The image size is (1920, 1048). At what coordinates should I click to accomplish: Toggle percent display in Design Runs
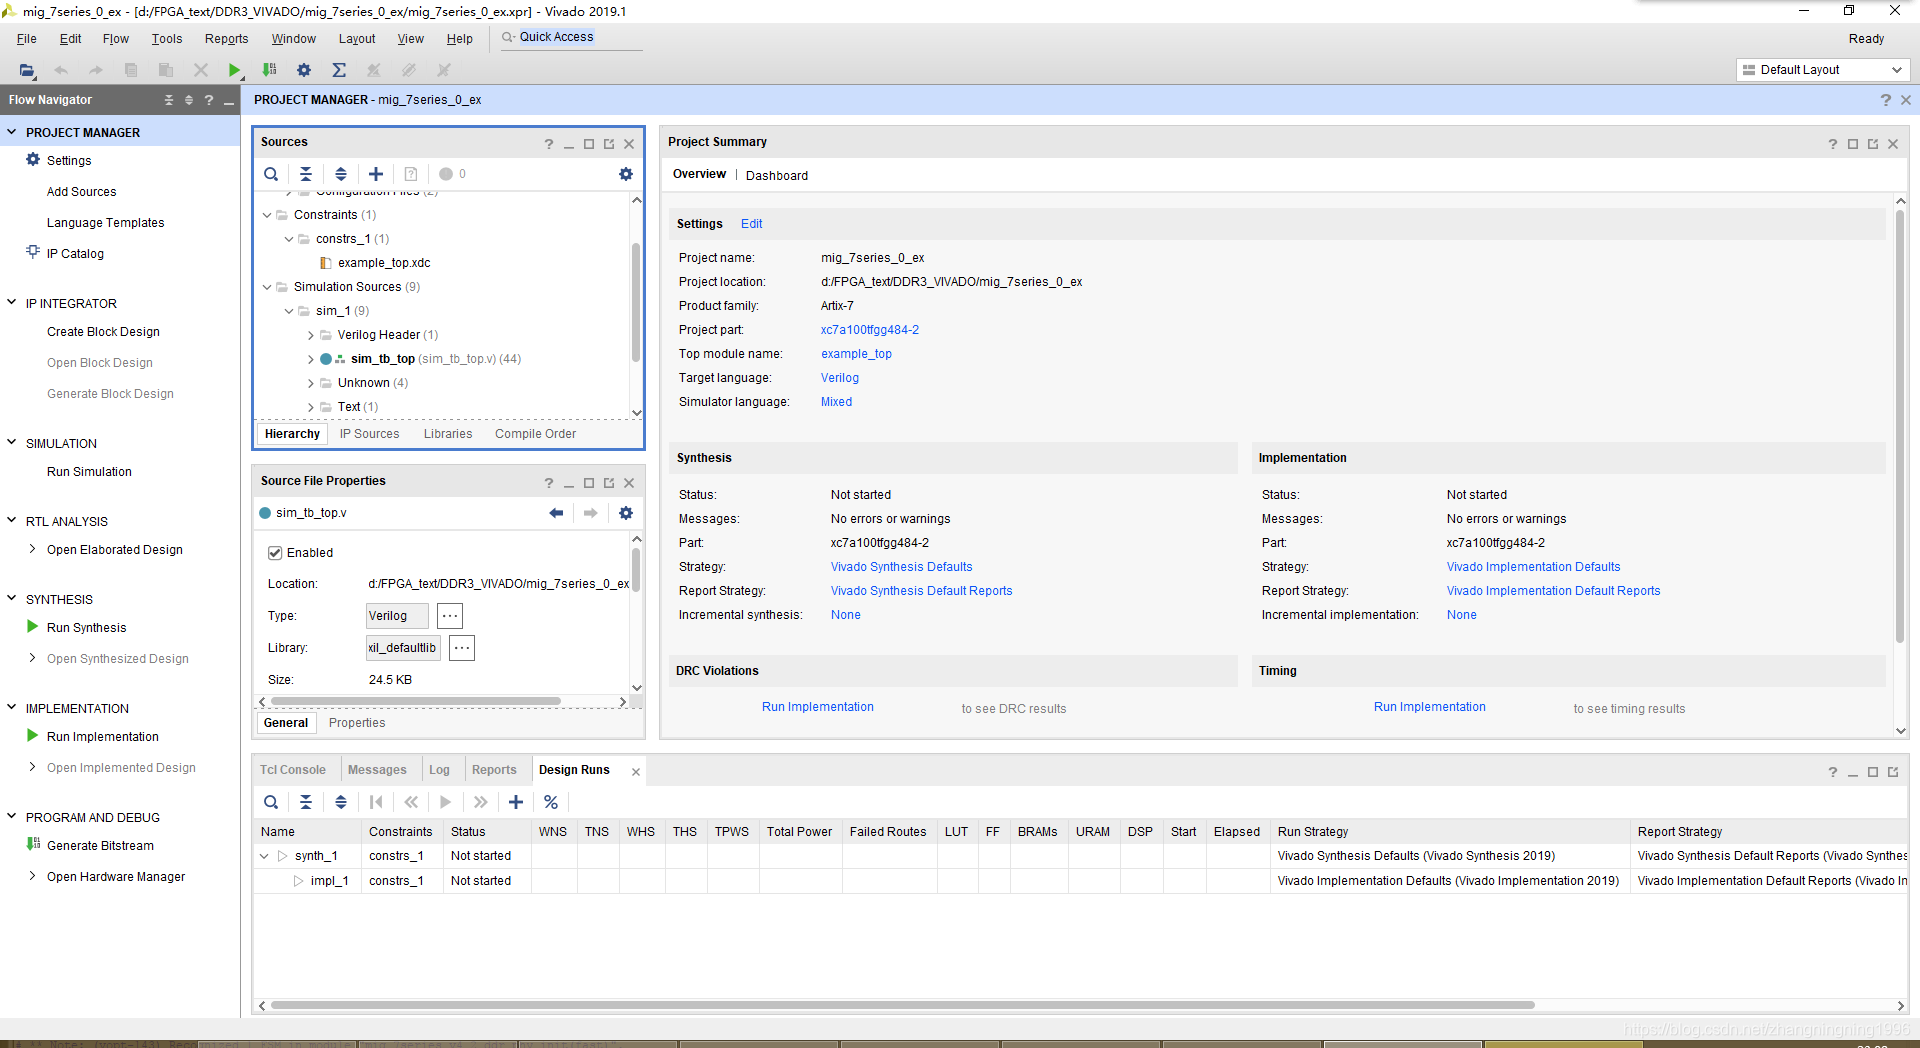551,802
